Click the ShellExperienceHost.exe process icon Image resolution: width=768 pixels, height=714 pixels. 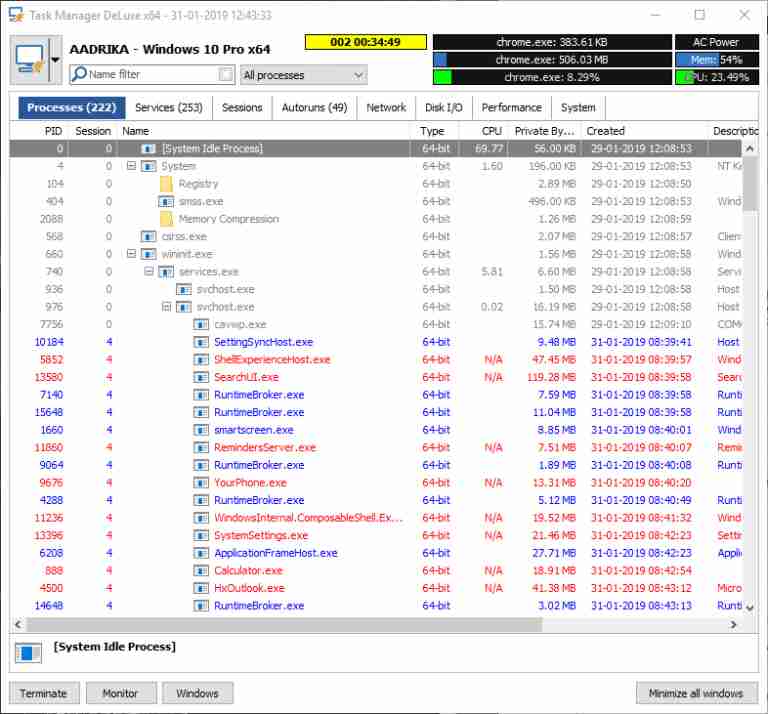[201, 359]
